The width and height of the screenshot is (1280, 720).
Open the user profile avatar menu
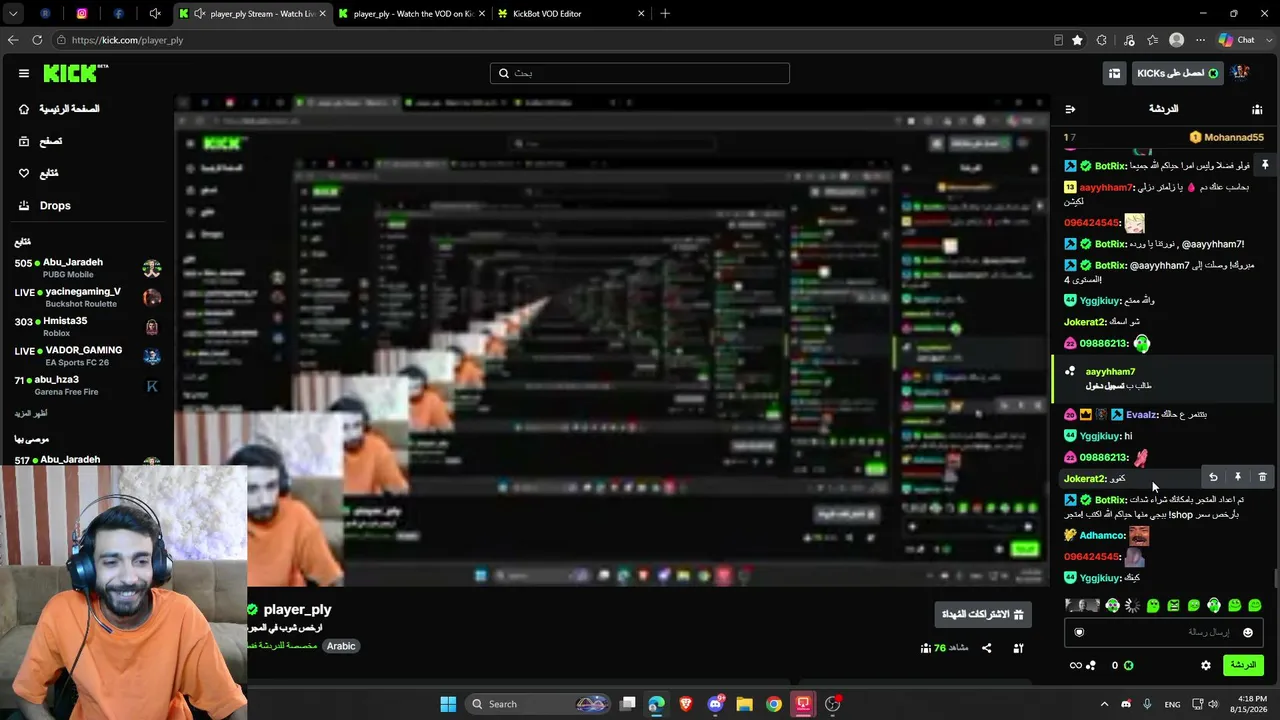point(1240,73)
